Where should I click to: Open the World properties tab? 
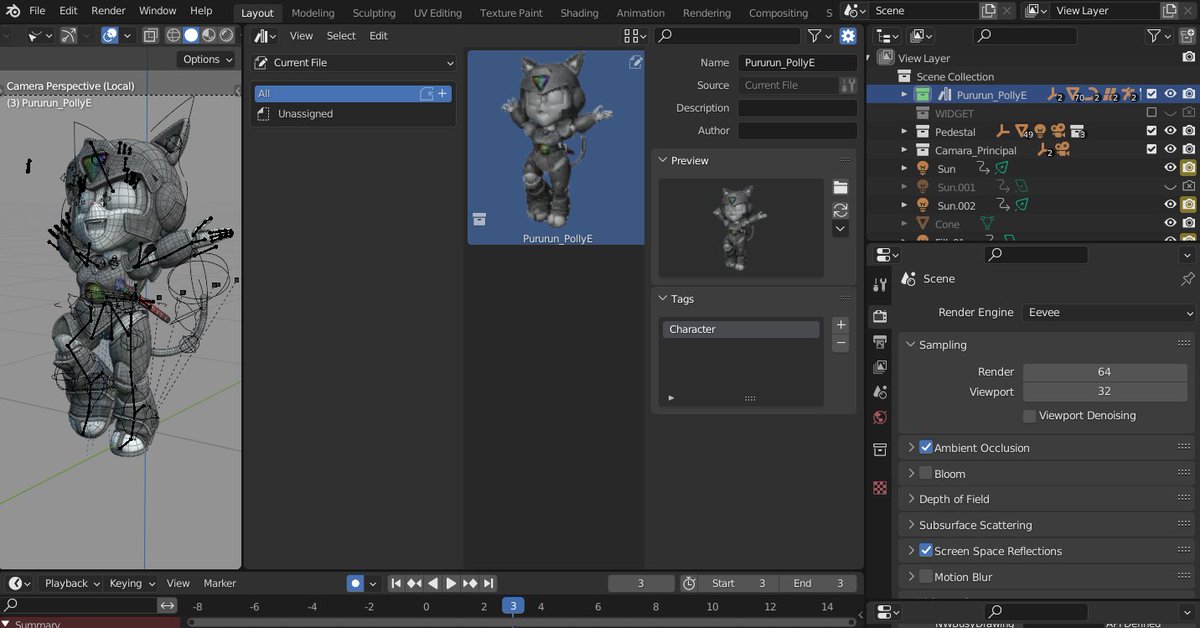880,418
